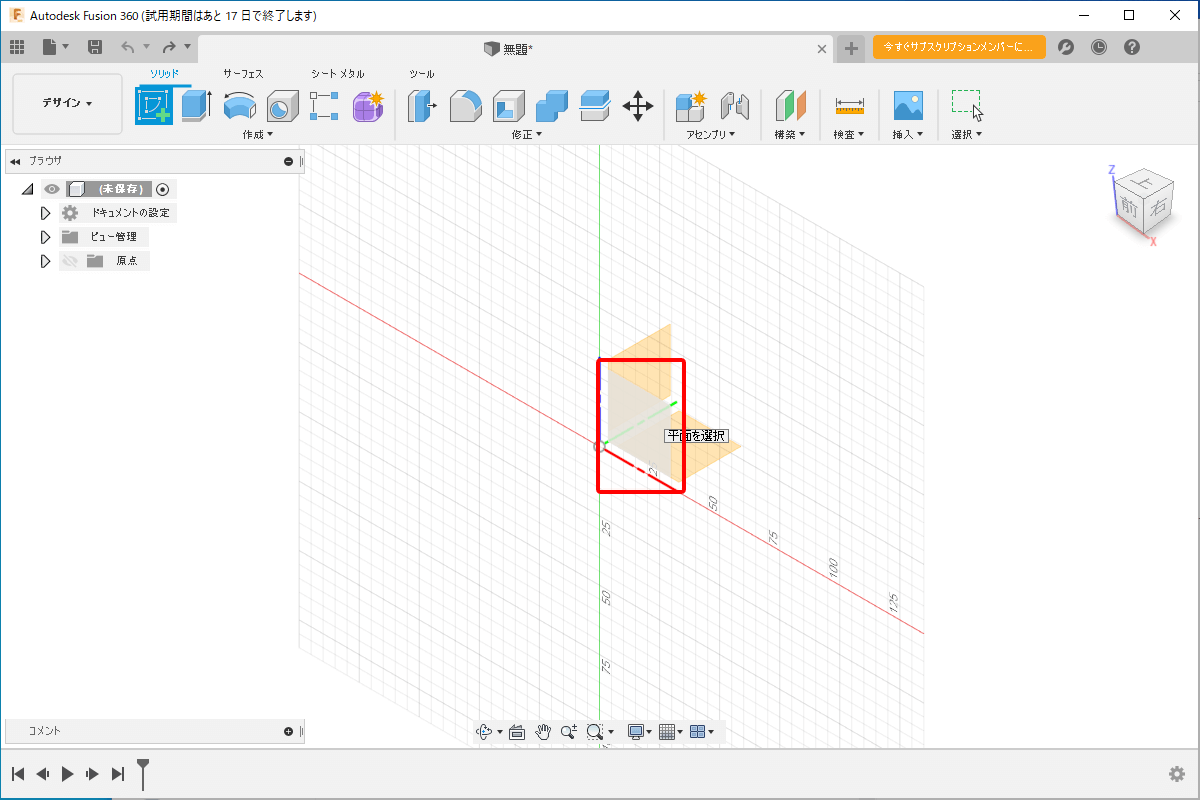1200x800 pixels.
Task: Choose the Fillet tool in Modify
Action: [x=465, y=105]
